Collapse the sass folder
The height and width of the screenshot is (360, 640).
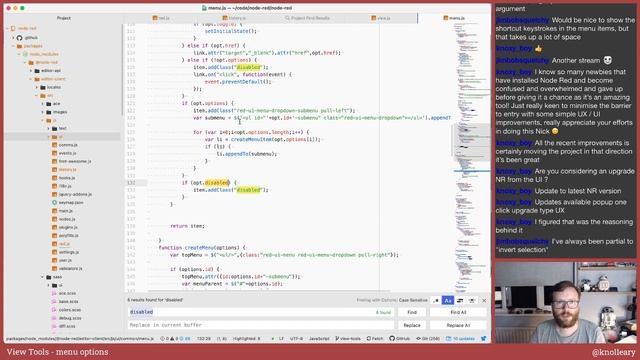(42, 277)
